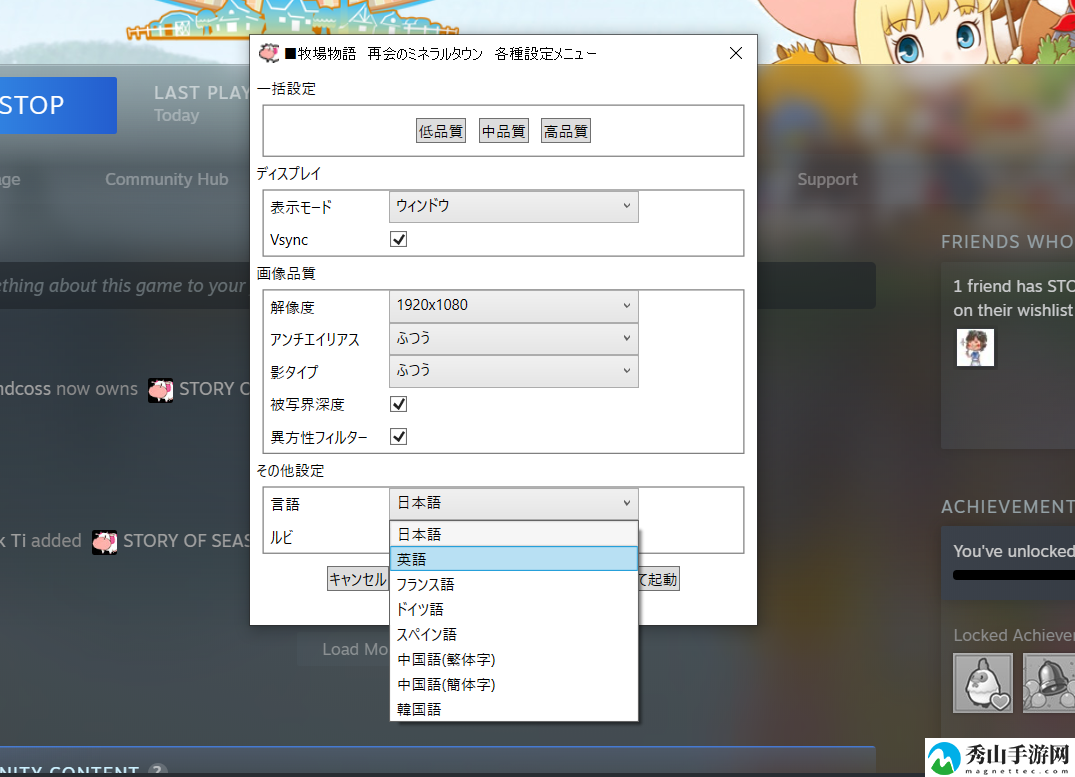Select 中国語(繁体字) language option
This screenshot has width=1075, height=777.
514,659
